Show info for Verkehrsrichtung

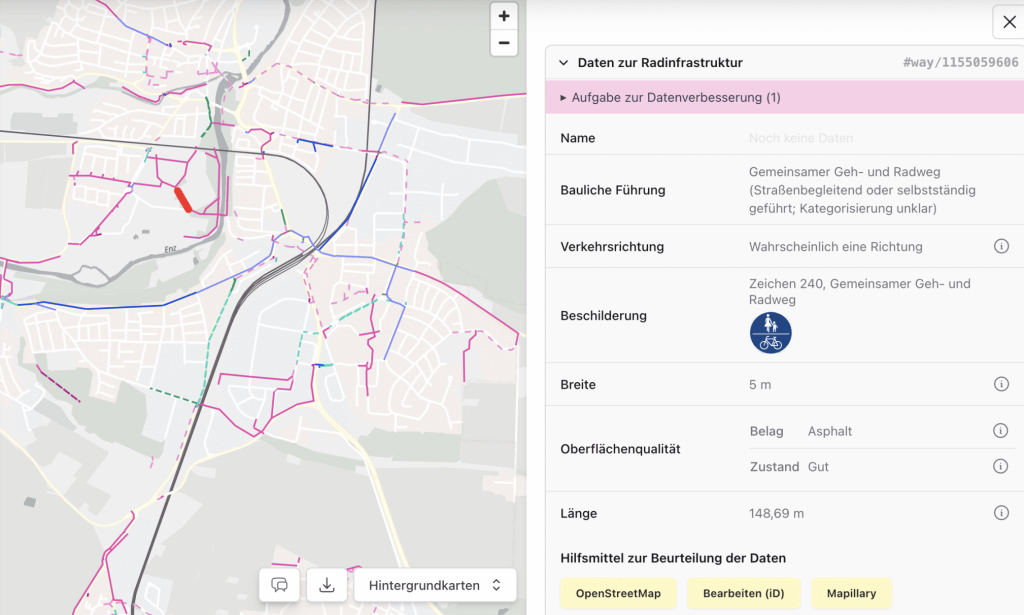[x=1001, y=246]
